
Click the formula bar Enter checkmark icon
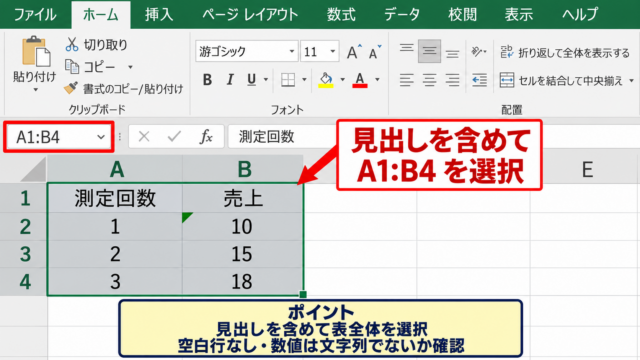point(174,136)
